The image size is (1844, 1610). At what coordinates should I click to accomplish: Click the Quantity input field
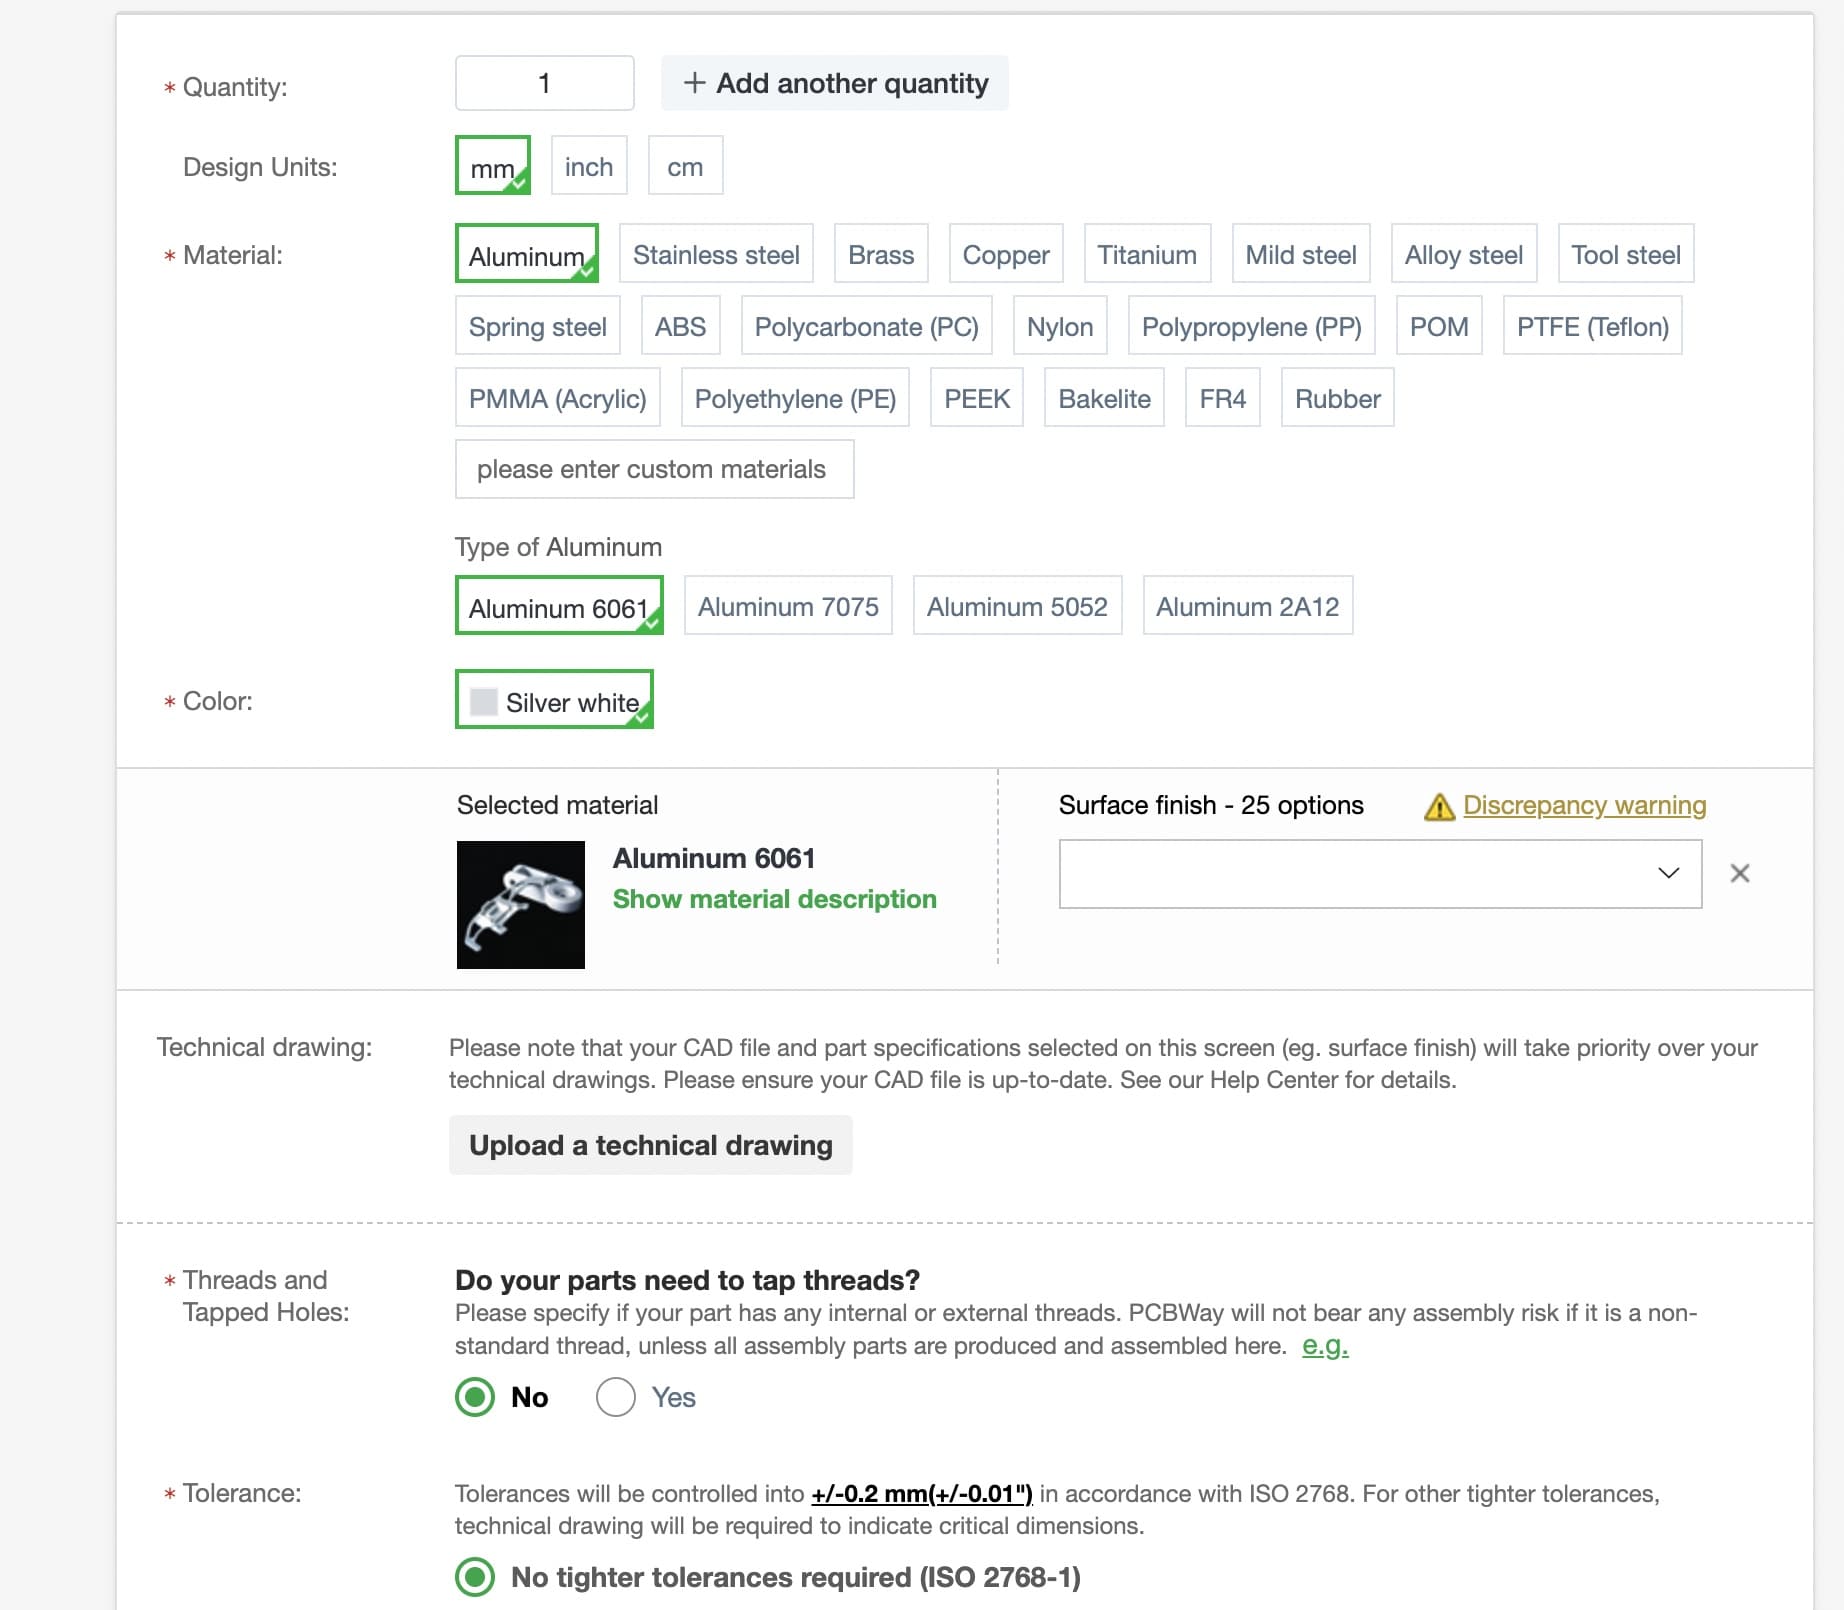pyautogui.click(x=545, y=83)
